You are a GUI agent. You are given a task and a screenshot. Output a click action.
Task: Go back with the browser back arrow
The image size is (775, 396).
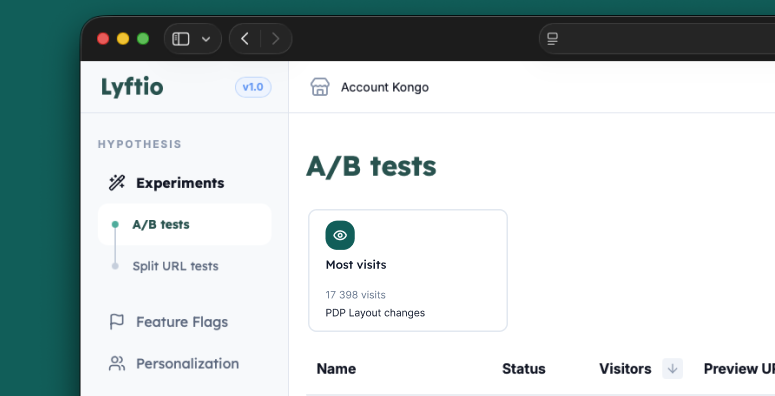click(245, 39)
